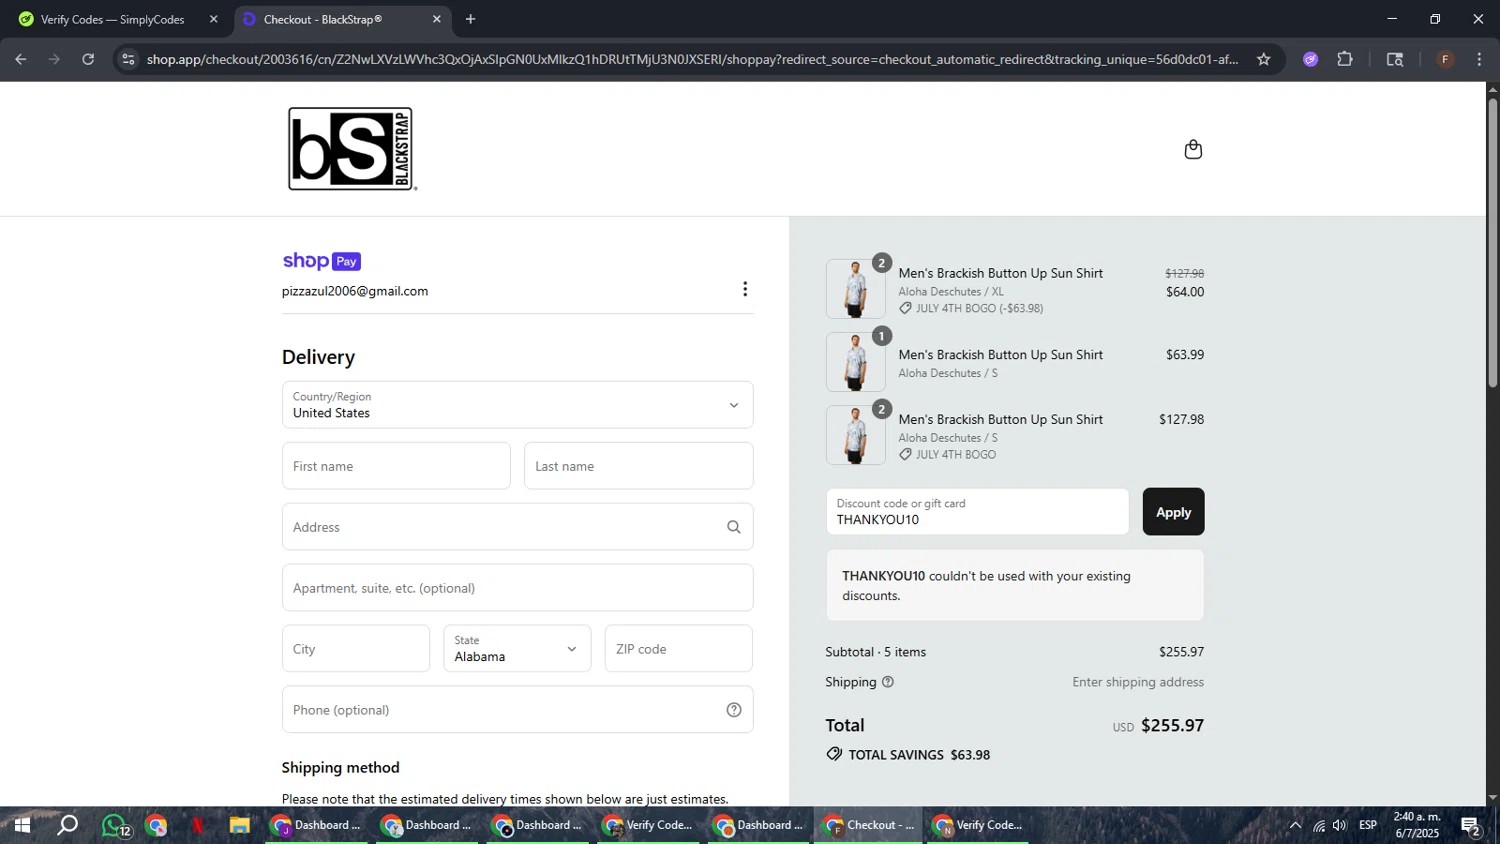
Task: Open Netflix from the taskbar
Action: click(x=197, y=825)
